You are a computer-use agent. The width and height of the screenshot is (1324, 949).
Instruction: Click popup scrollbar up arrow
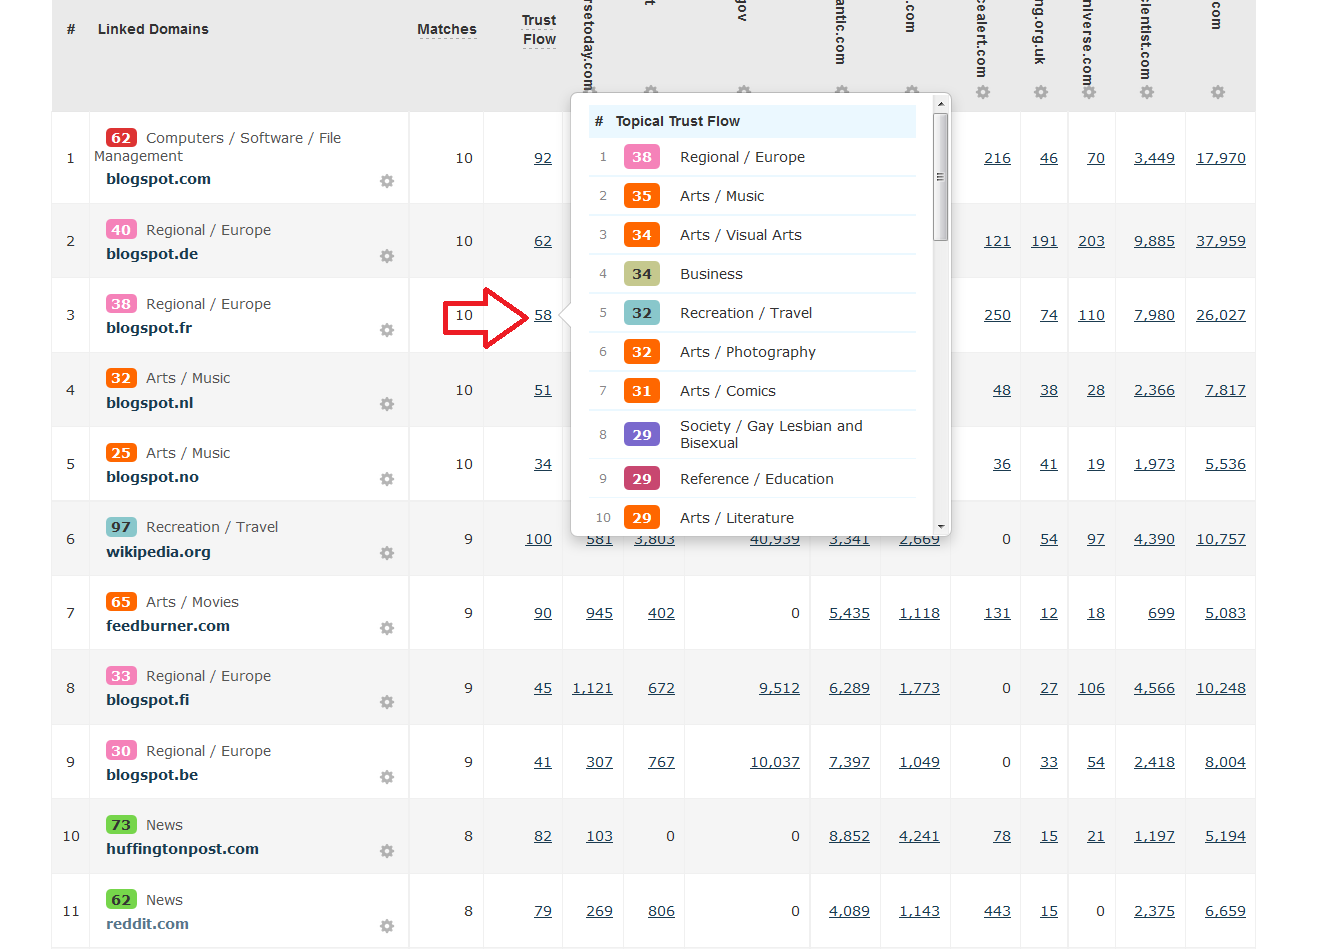point(940,104)
